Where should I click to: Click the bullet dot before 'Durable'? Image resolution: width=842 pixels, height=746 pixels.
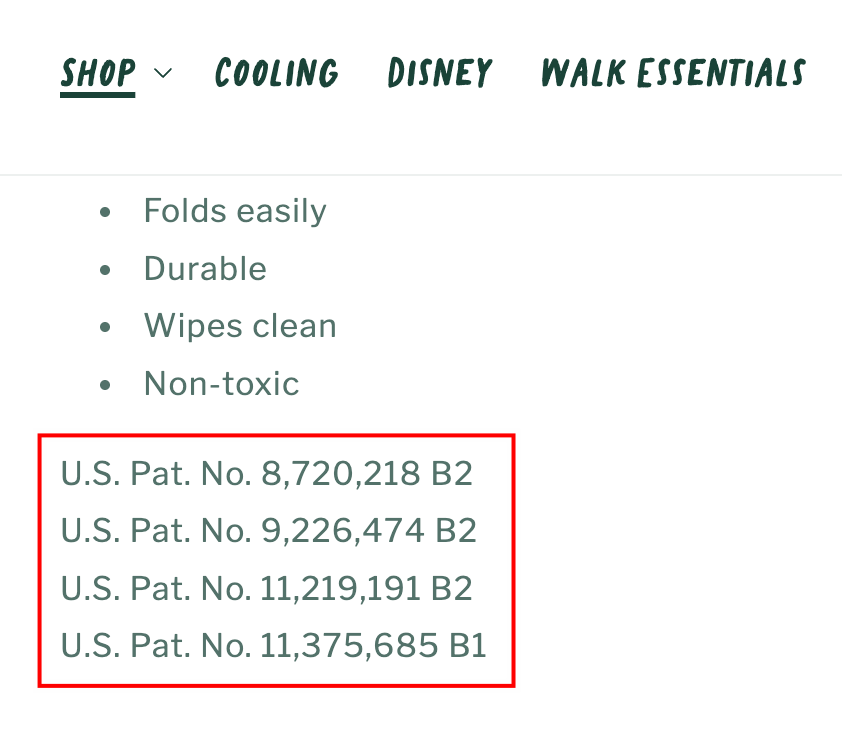[x=106, y=270]
